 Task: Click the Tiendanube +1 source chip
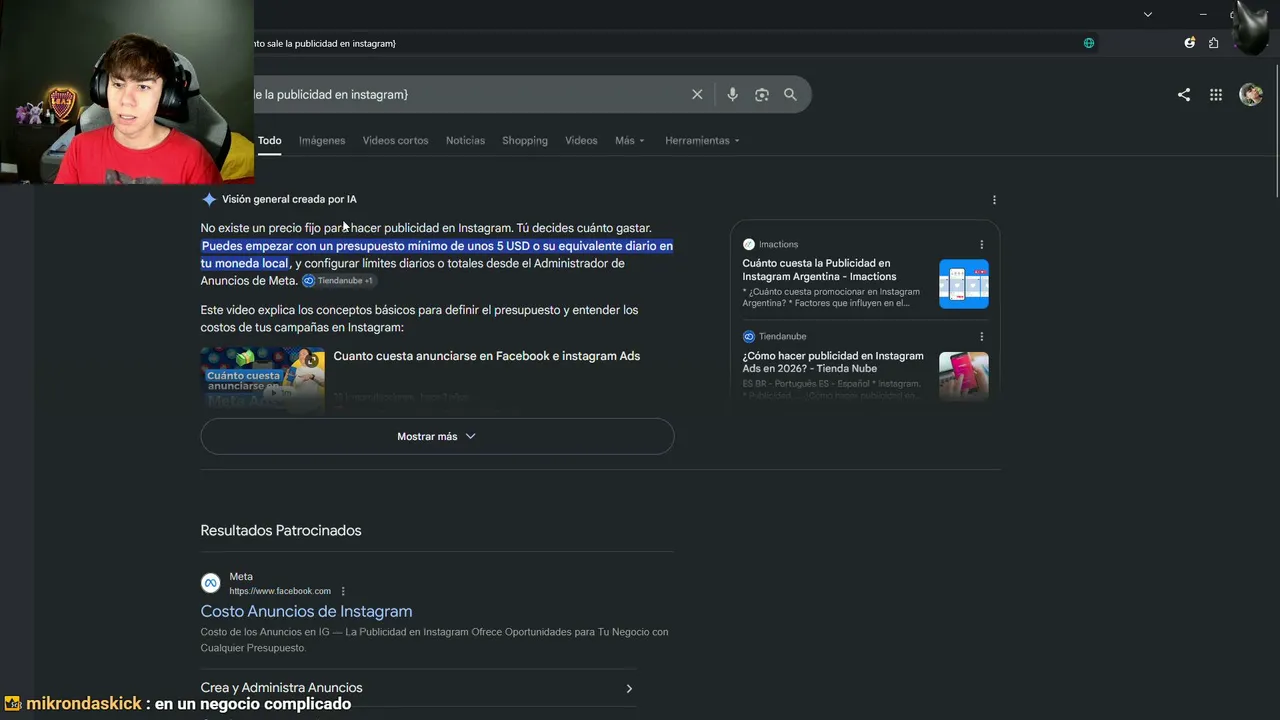coord(338,281)
